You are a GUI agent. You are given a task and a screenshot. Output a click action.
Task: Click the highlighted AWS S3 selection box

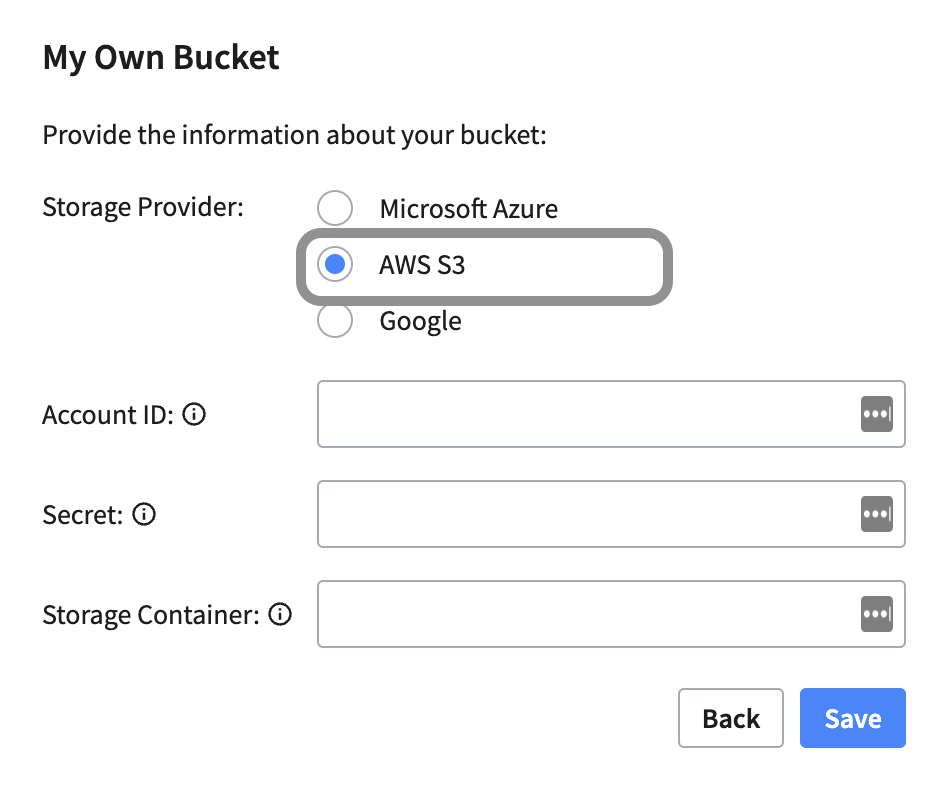(484, 265)
